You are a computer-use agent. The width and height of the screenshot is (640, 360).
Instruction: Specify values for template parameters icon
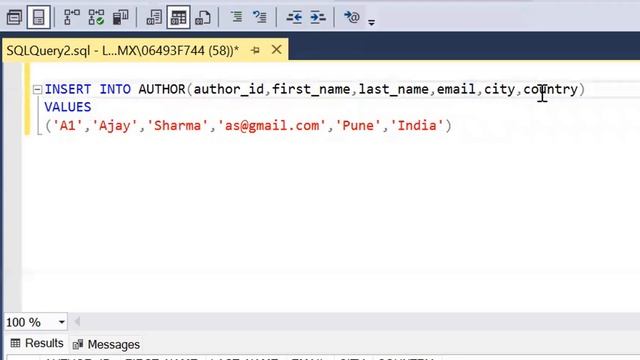tap(351, 17)
